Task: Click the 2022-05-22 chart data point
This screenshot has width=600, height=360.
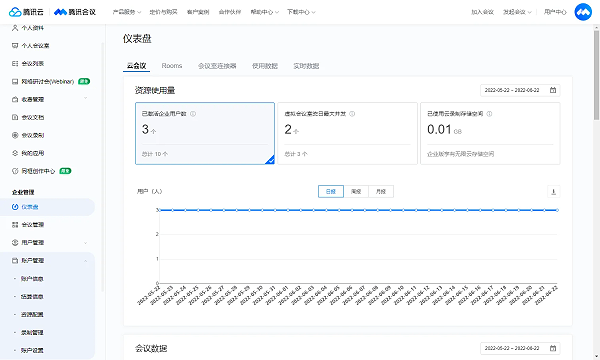Action: pos(160,210)
